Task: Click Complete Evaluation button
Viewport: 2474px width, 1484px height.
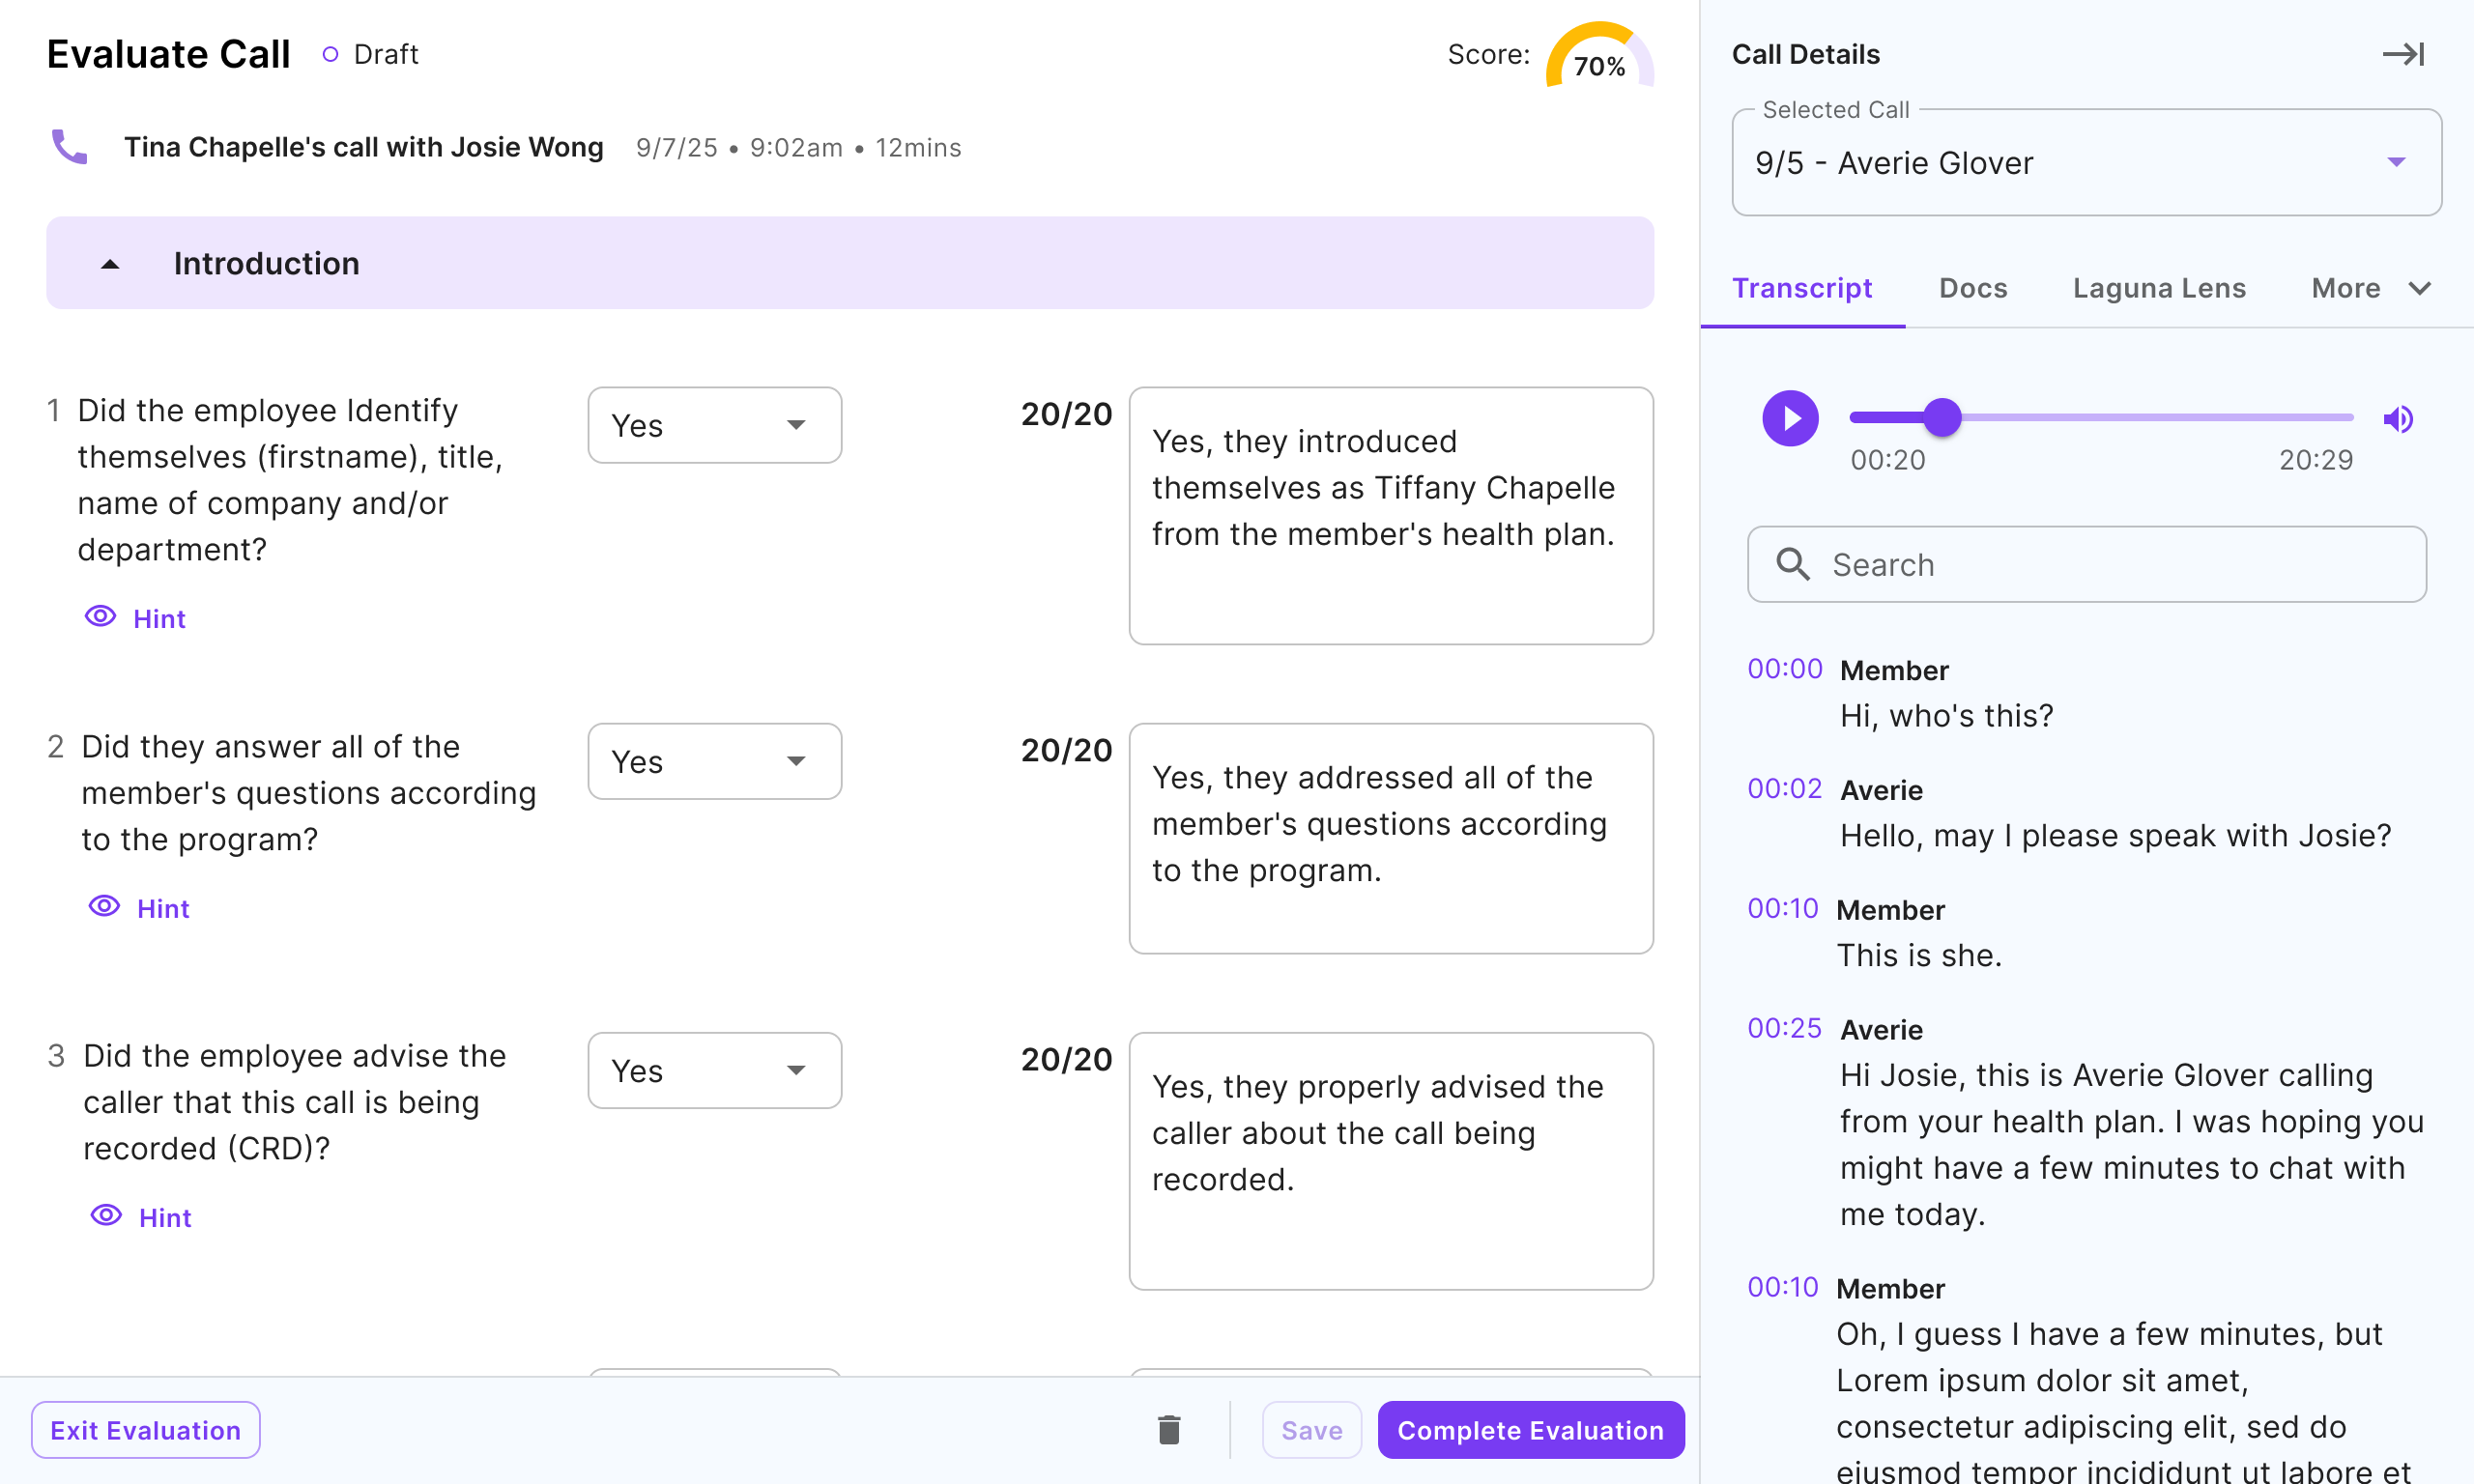Action: [x=1530, y=1430]
